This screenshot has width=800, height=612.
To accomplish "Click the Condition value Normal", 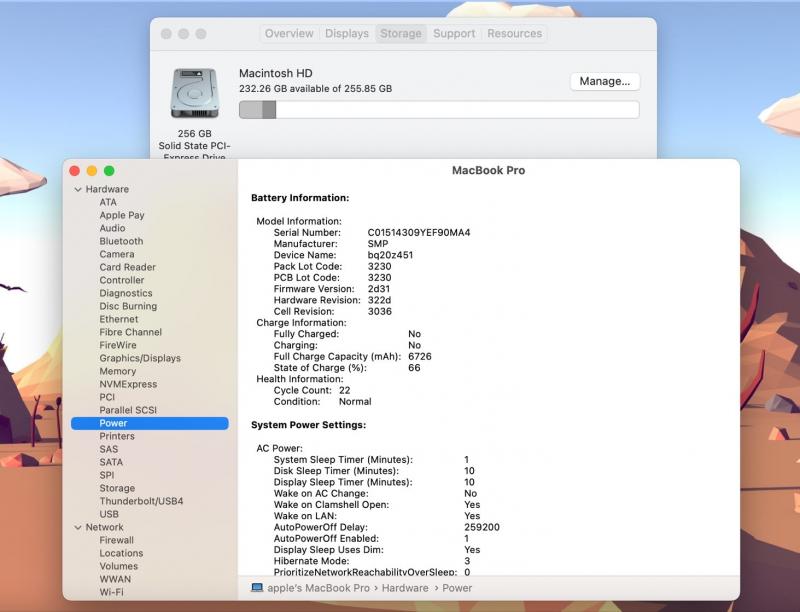I will [x=355, y=401].
